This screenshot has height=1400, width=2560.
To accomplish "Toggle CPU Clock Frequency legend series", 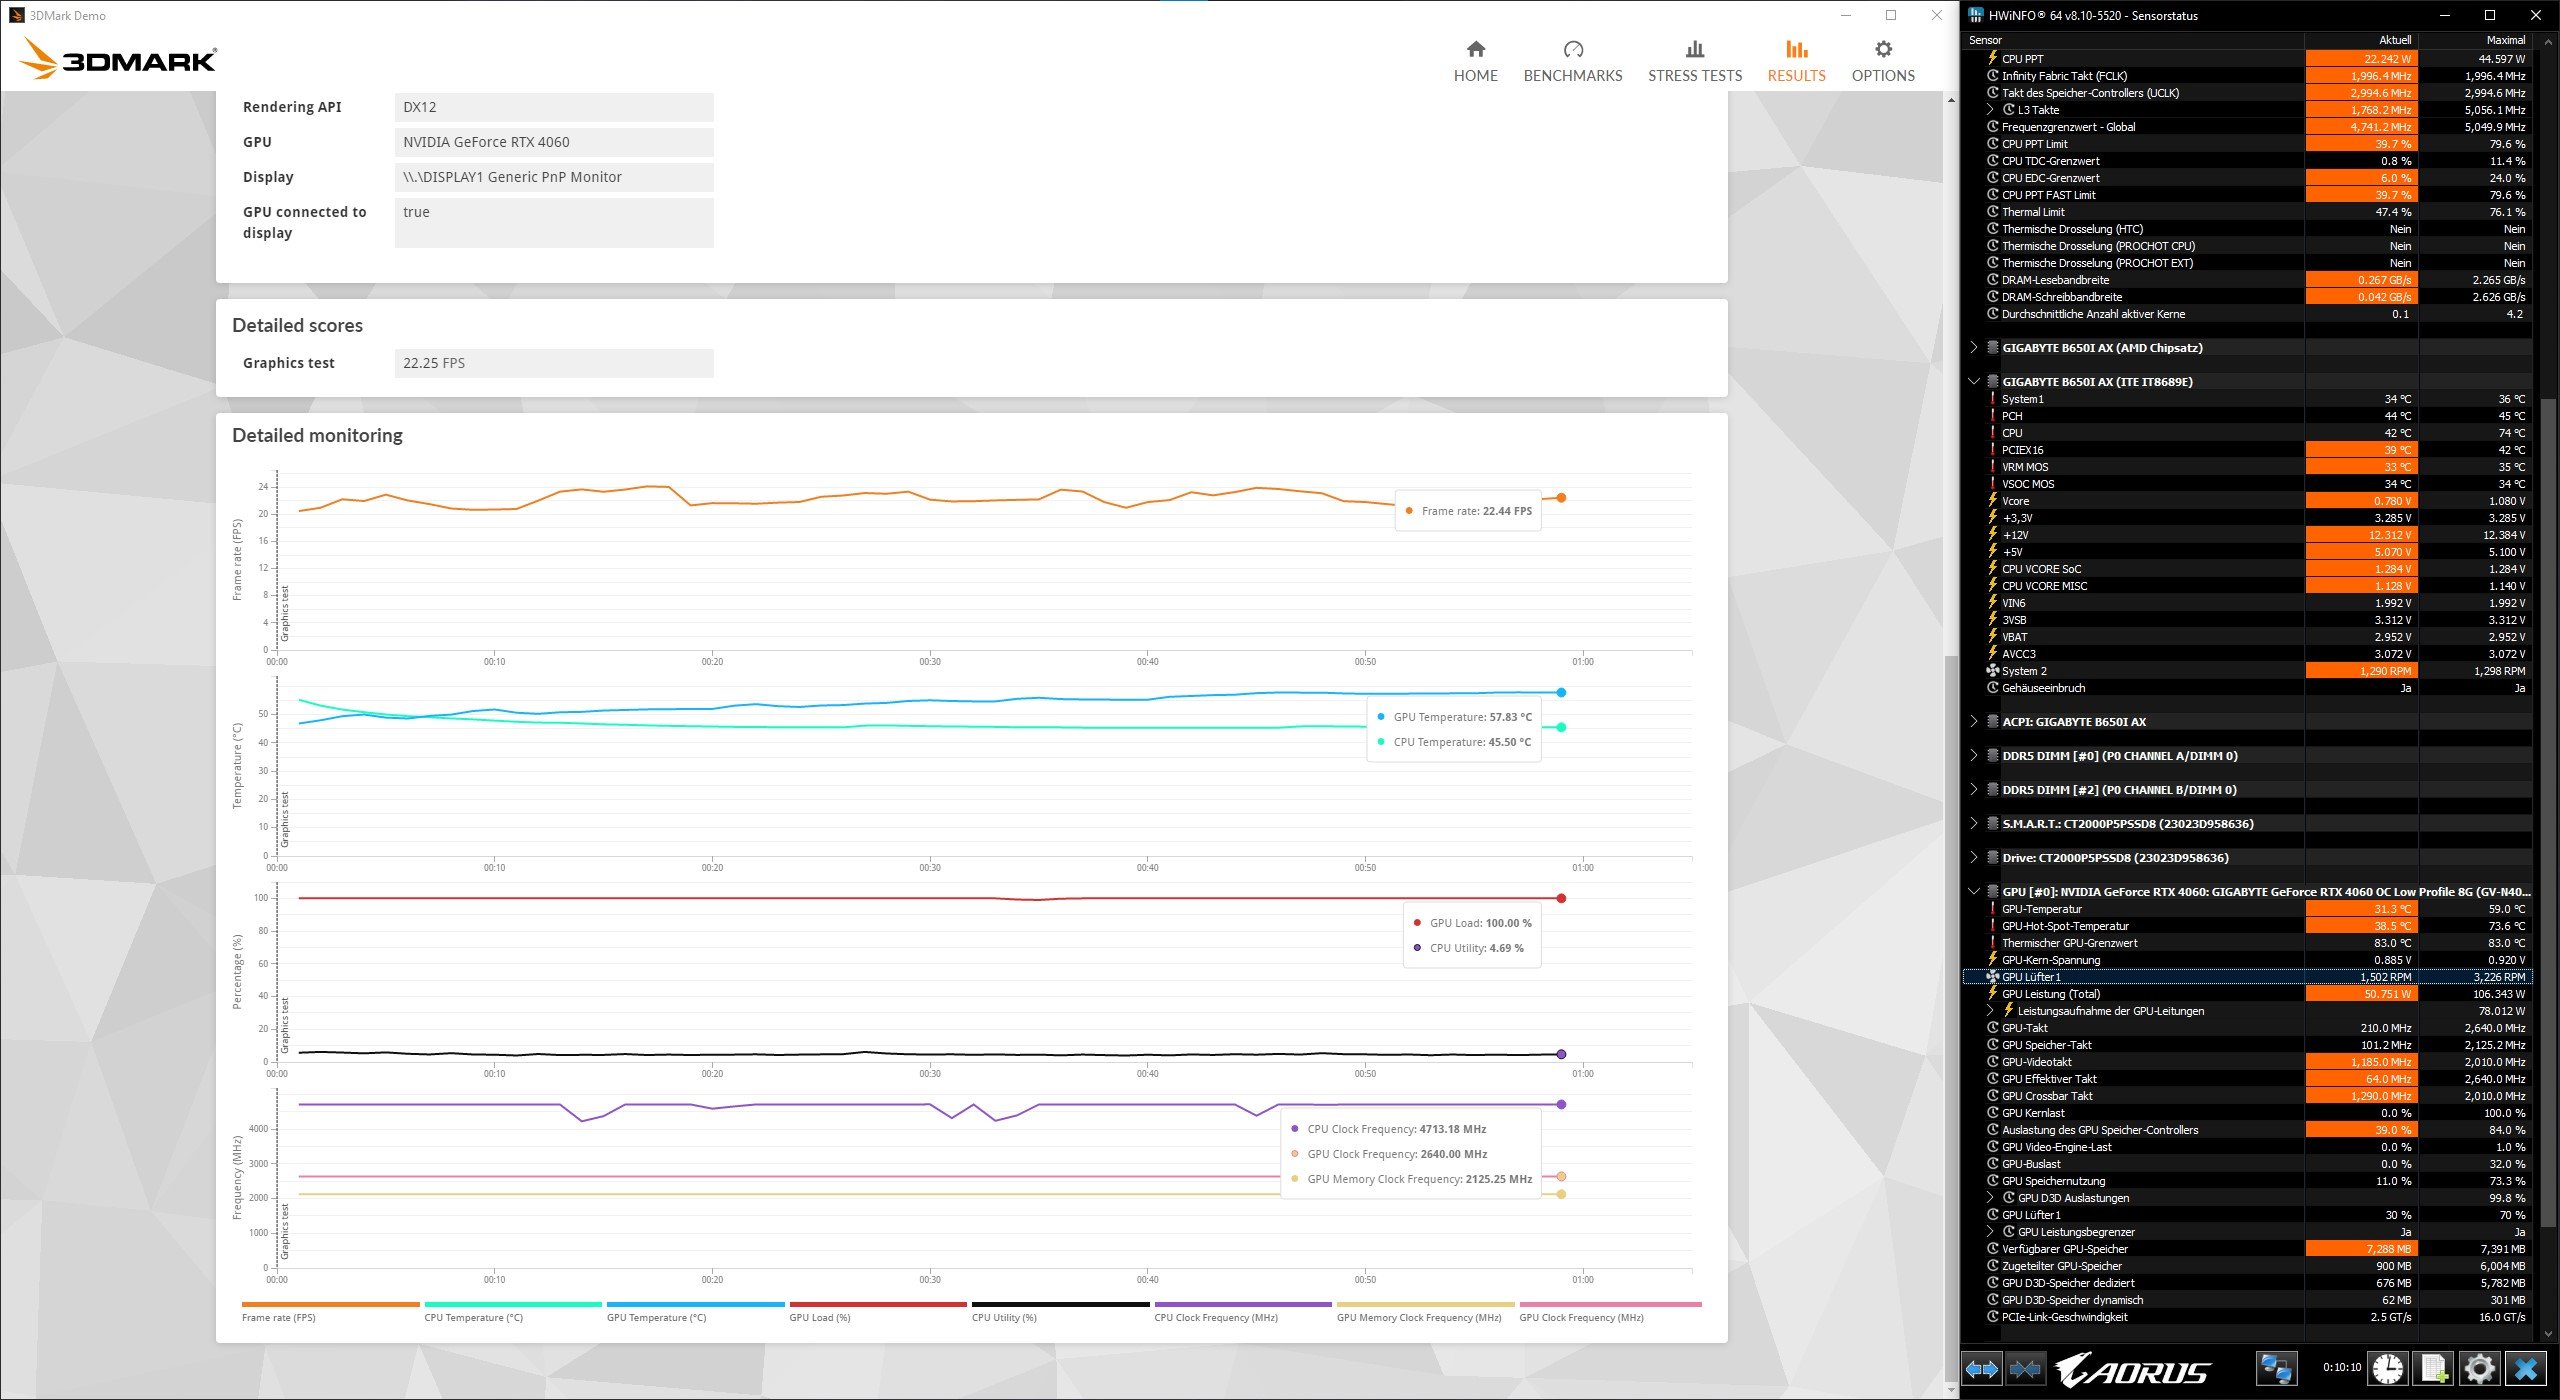I will click(1242, 1312).
